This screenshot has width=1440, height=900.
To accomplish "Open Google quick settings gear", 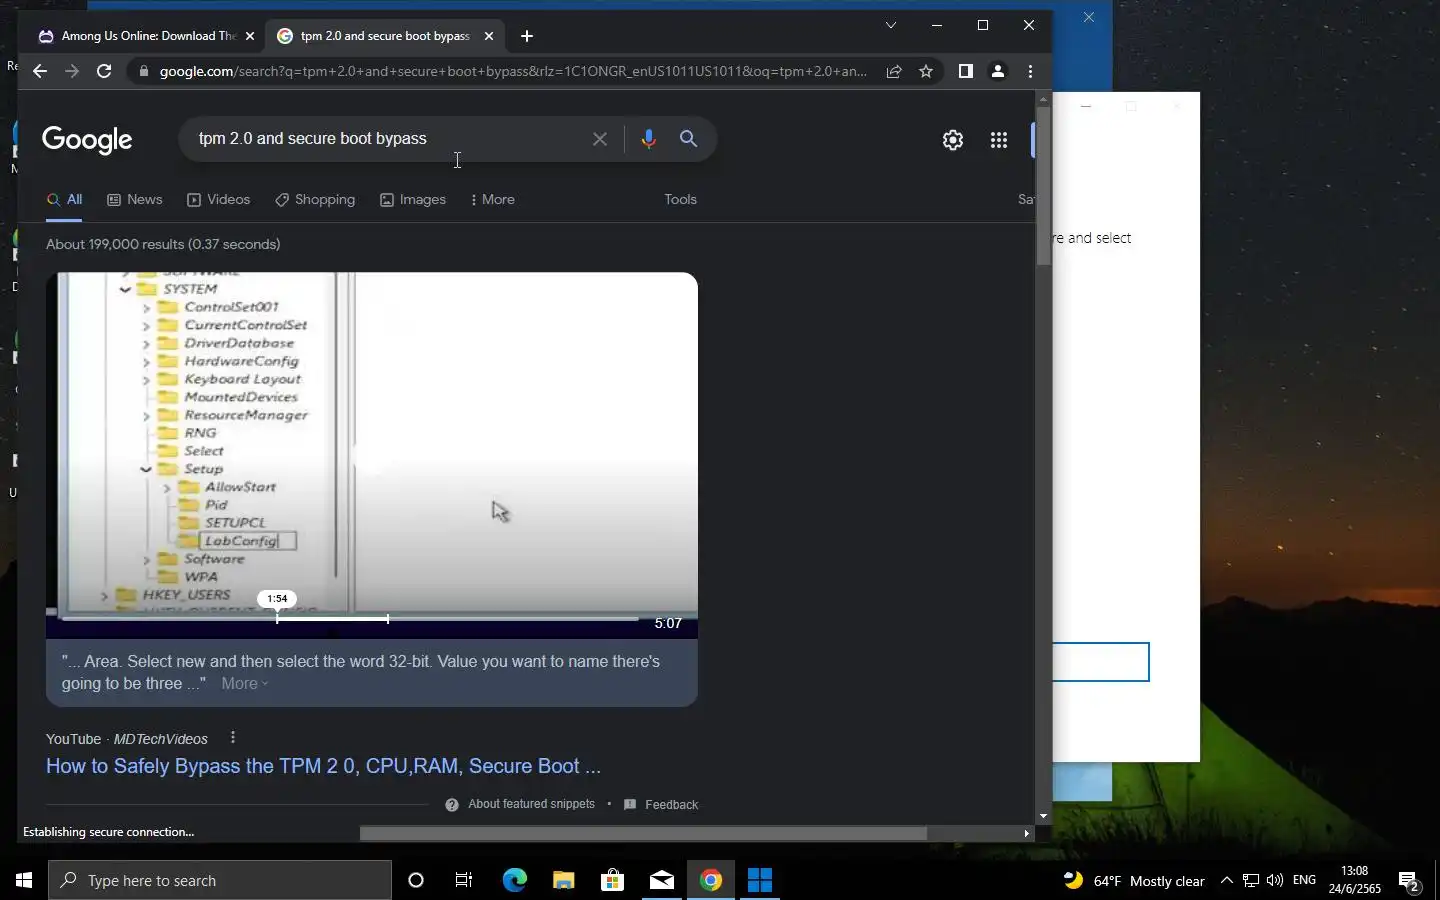I will (x=953, y=140).
